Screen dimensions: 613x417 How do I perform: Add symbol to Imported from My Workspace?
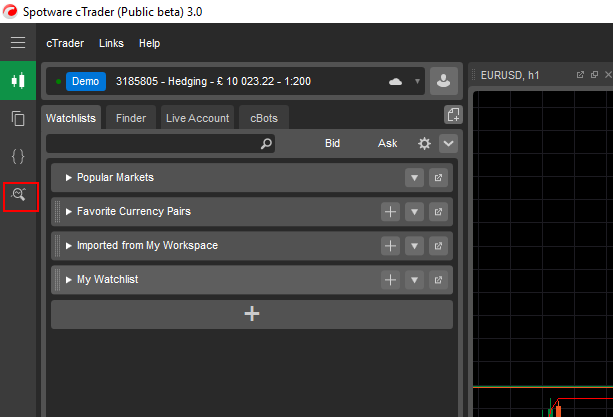pyautogui.click(x=390, y=246)
